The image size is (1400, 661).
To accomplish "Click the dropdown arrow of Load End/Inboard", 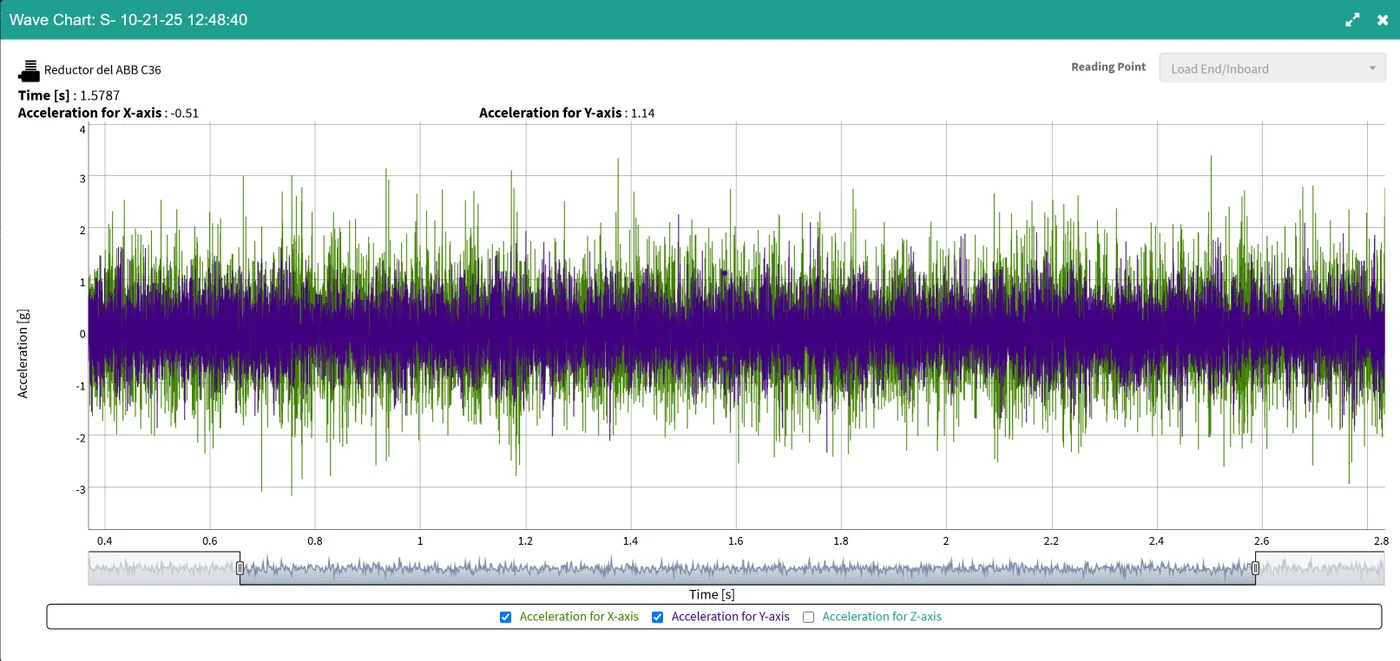I will point(1372,69).
